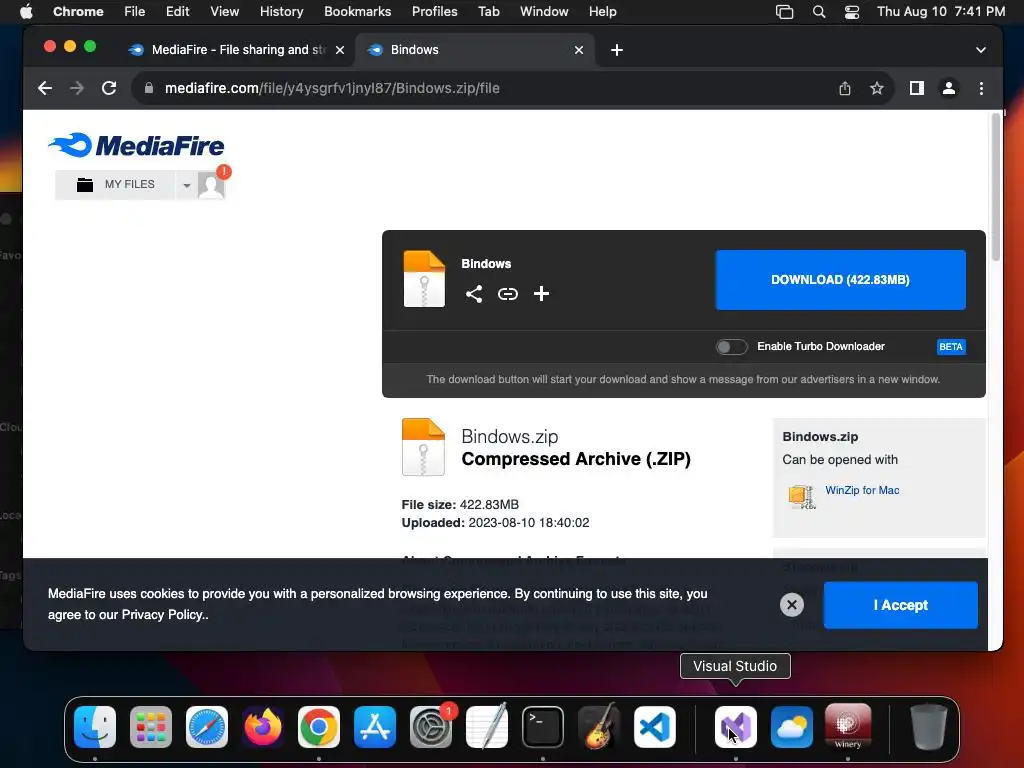Close the Bindows tab
The width and height of the screenshot is (1024, 768).
tap(579, 50)
